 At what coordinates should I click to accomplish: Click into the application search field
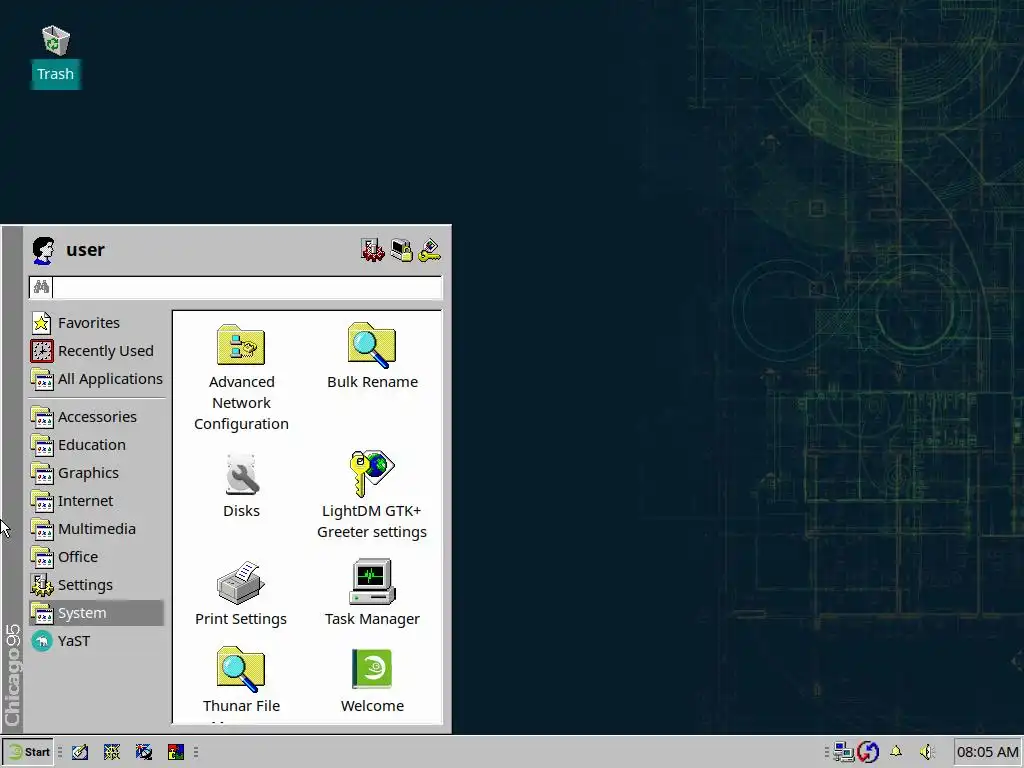[247, 287]
